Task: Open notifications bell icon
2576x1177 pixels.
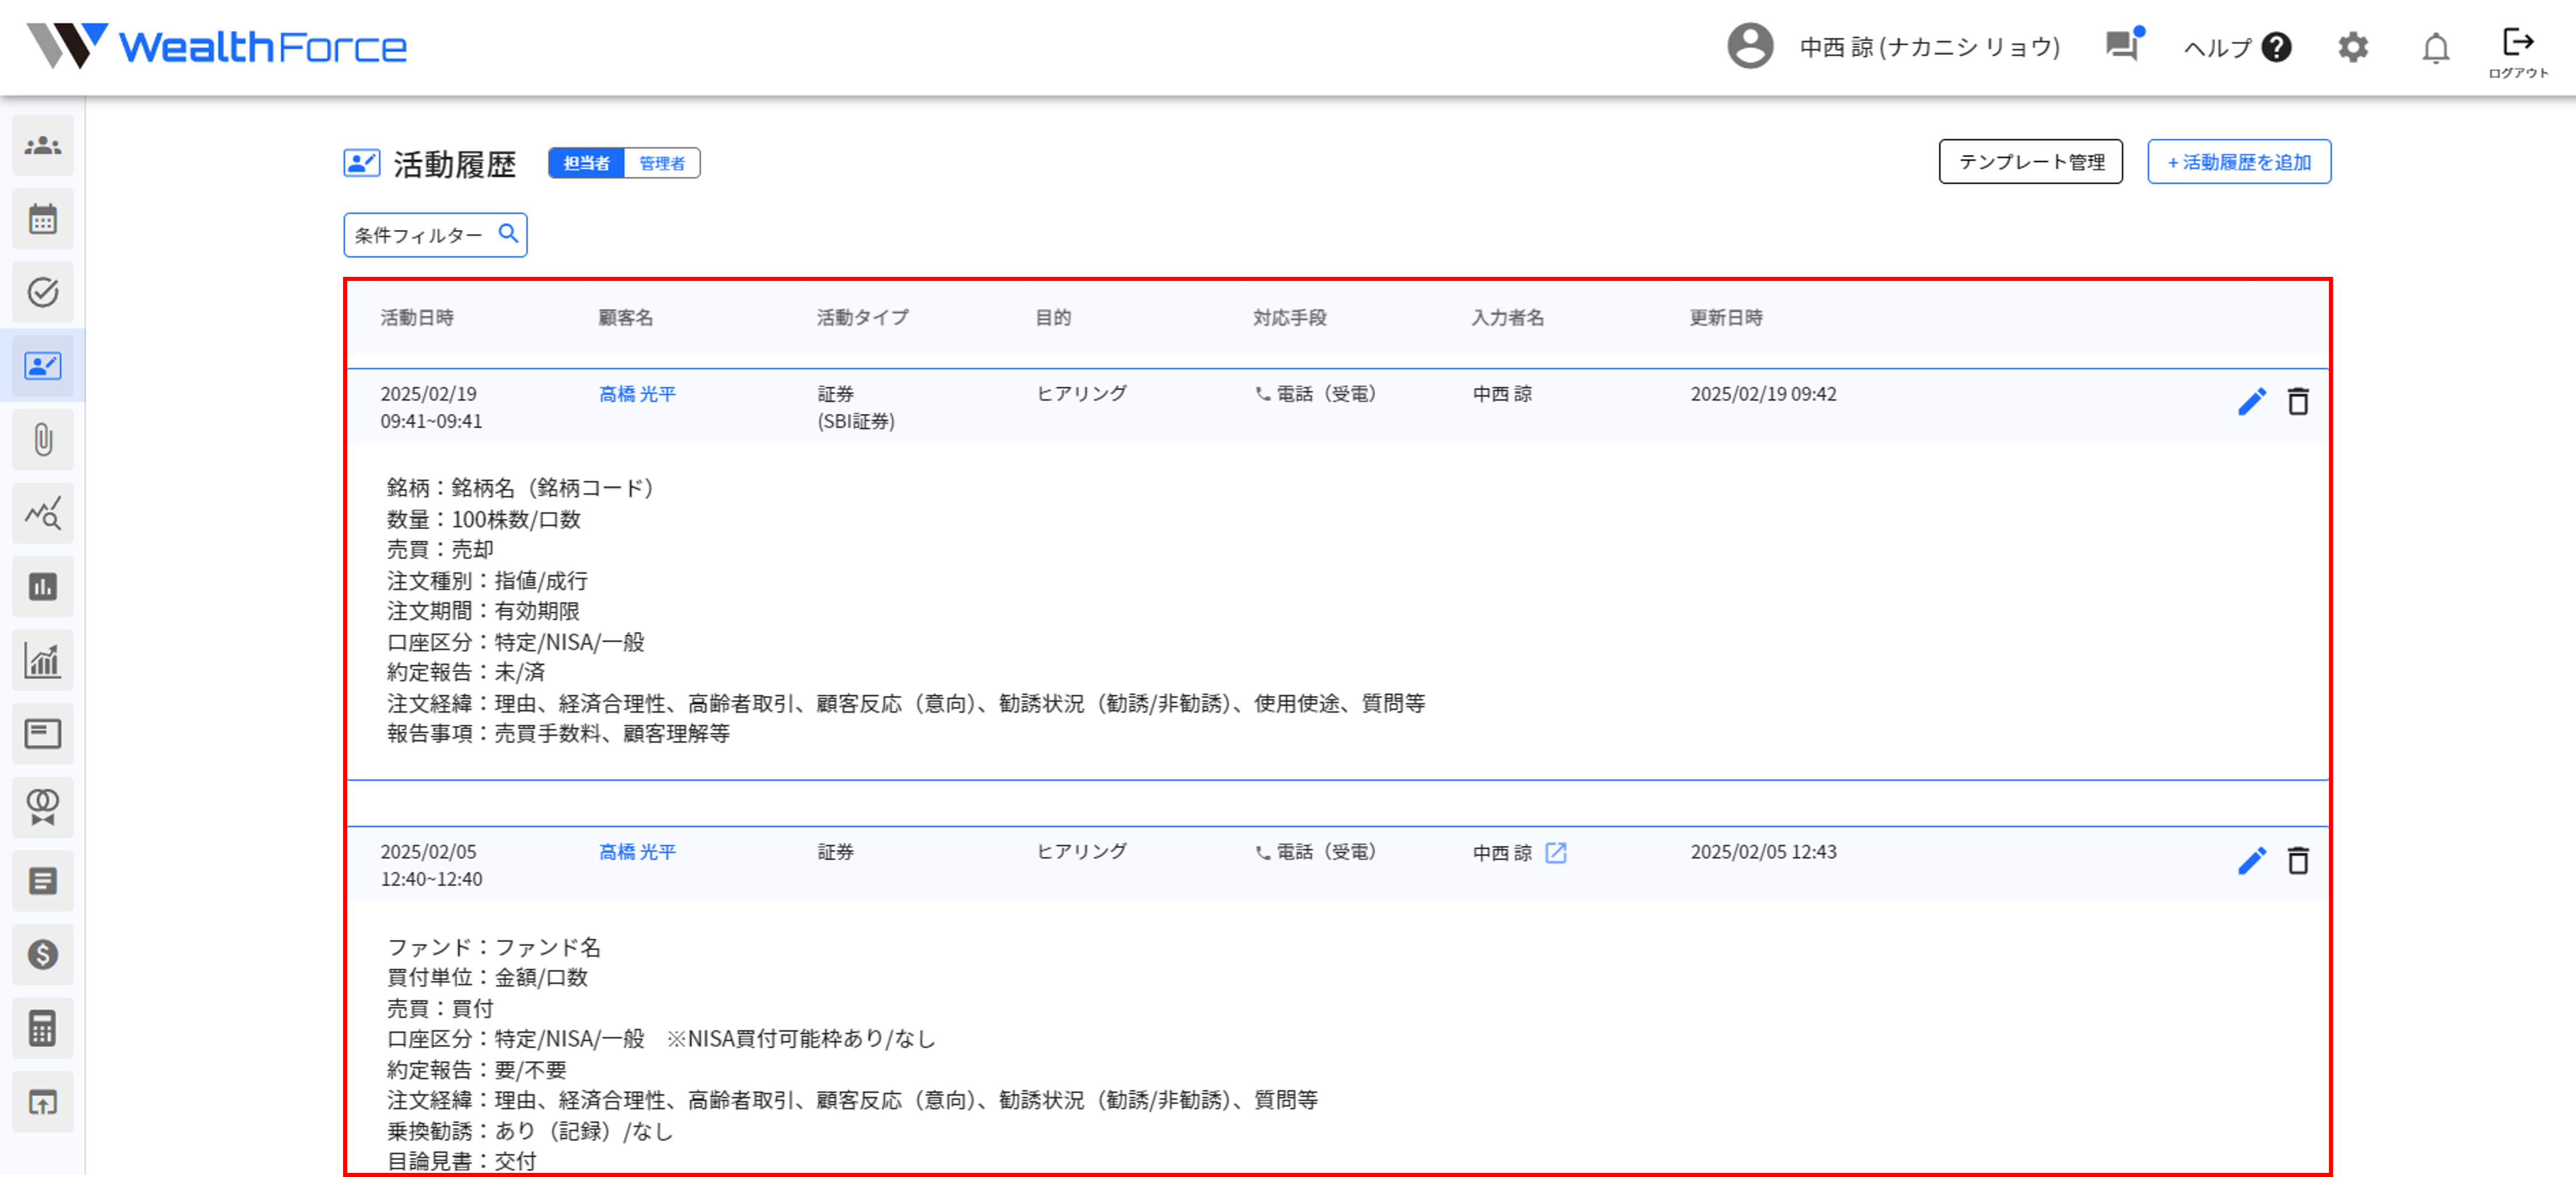Action: (2435, 48)
